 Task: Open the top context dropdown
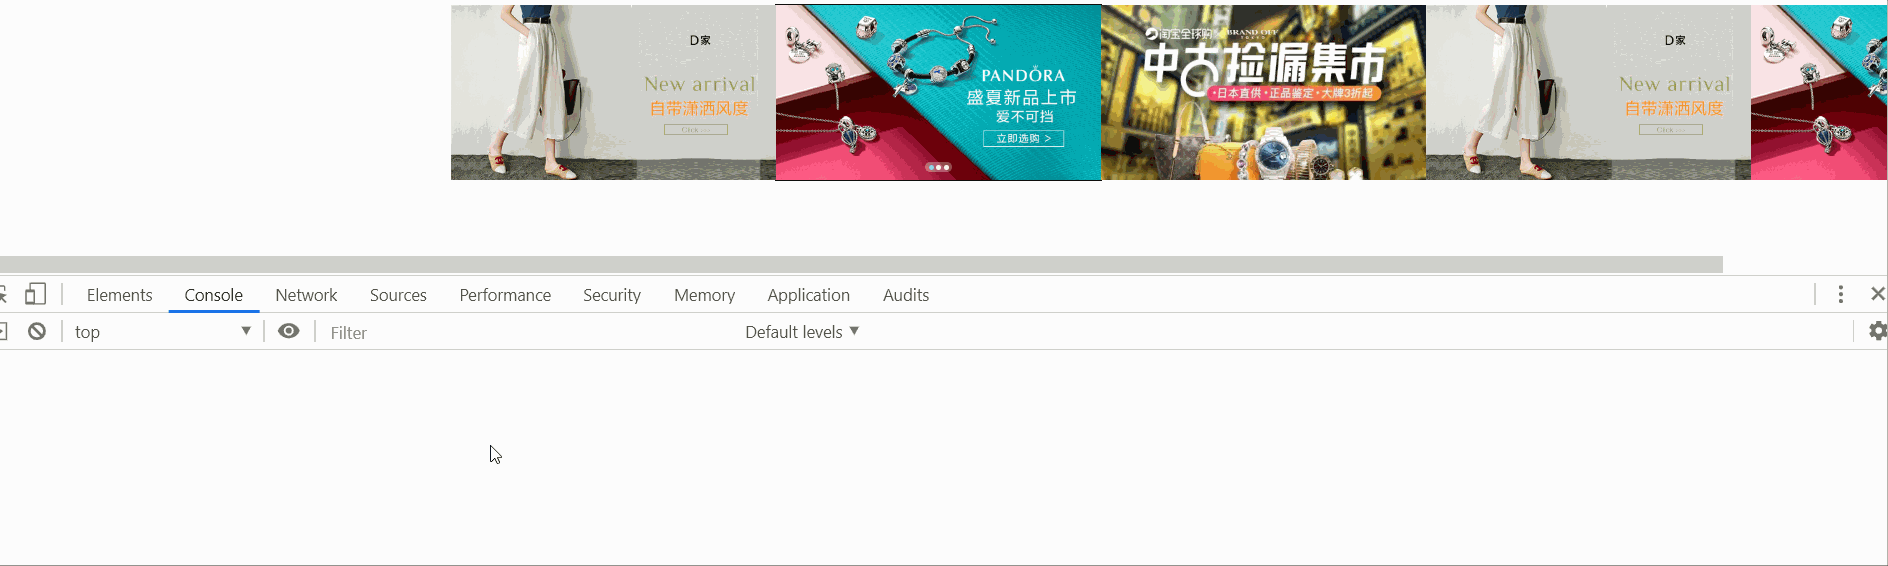(162, 332)
